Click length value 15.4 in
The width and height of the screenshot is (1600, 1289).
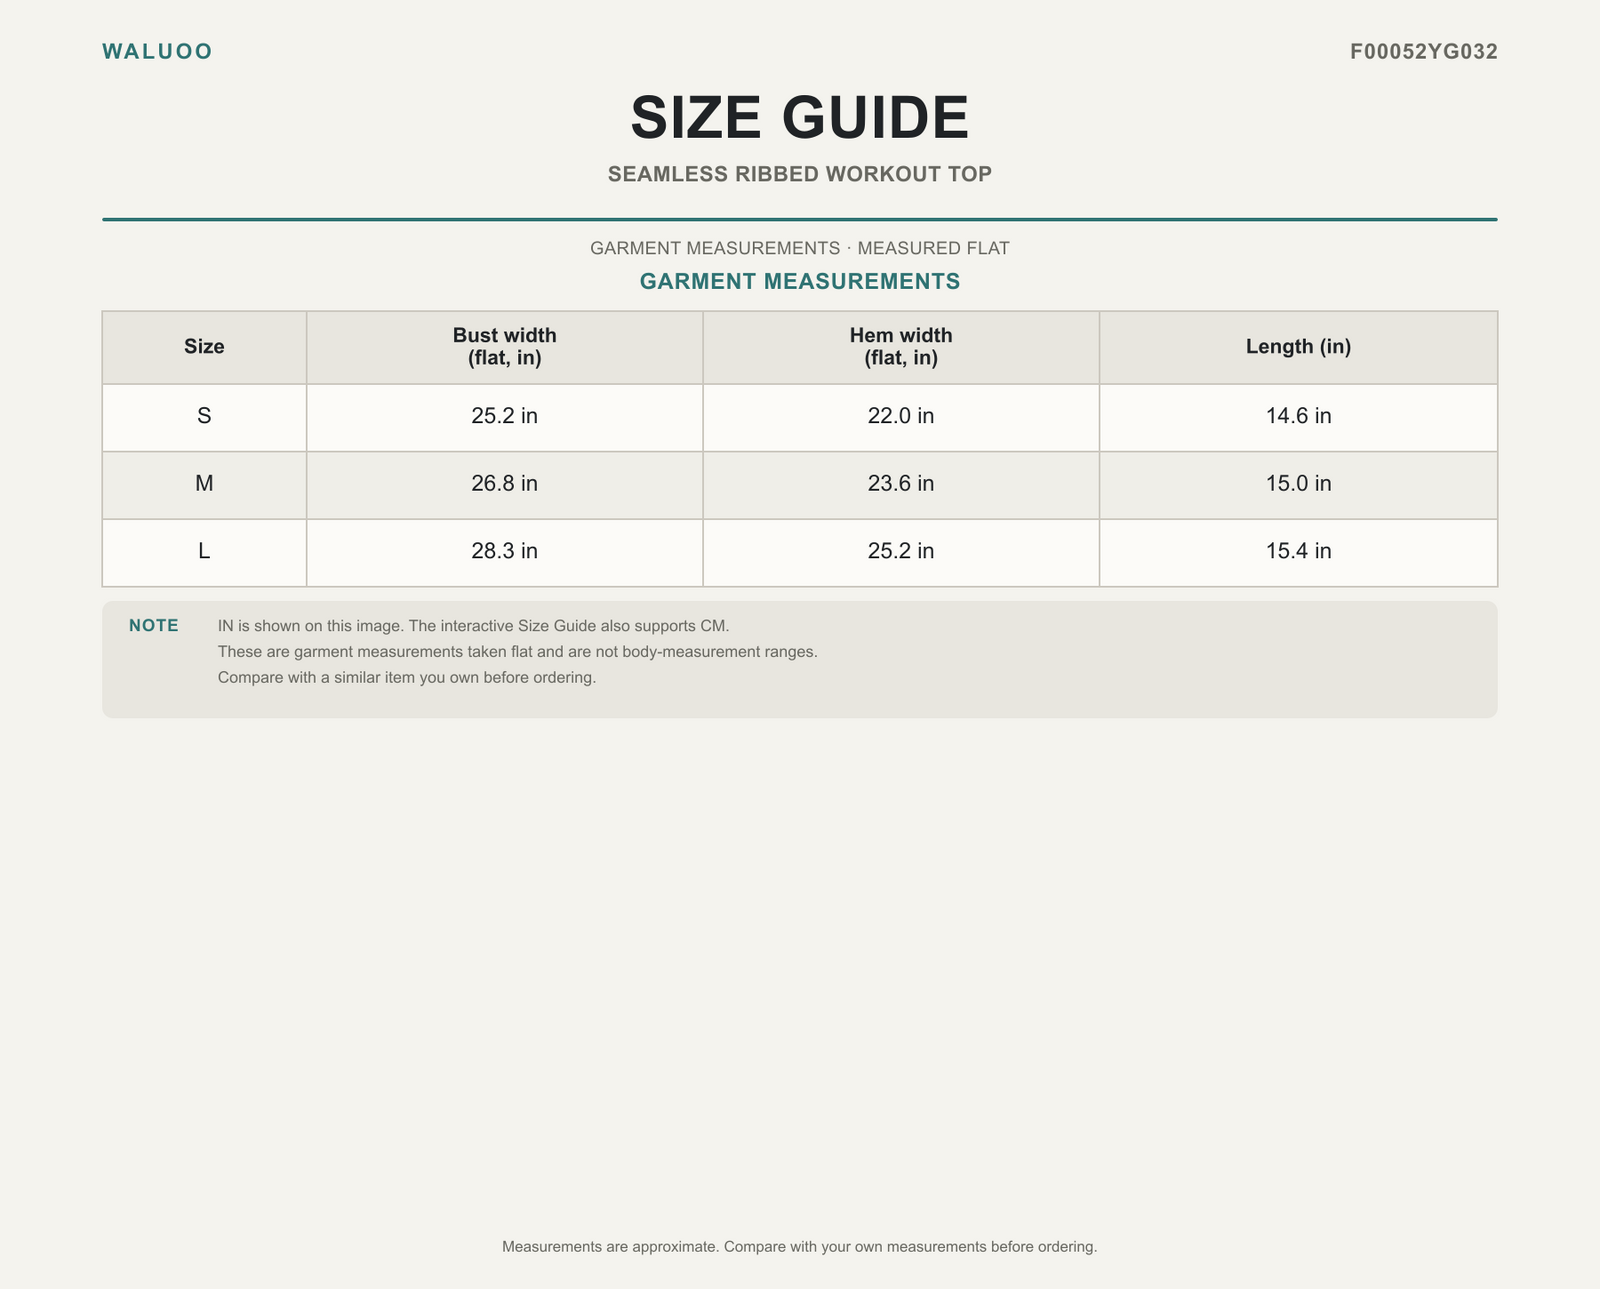point(1298,551)
